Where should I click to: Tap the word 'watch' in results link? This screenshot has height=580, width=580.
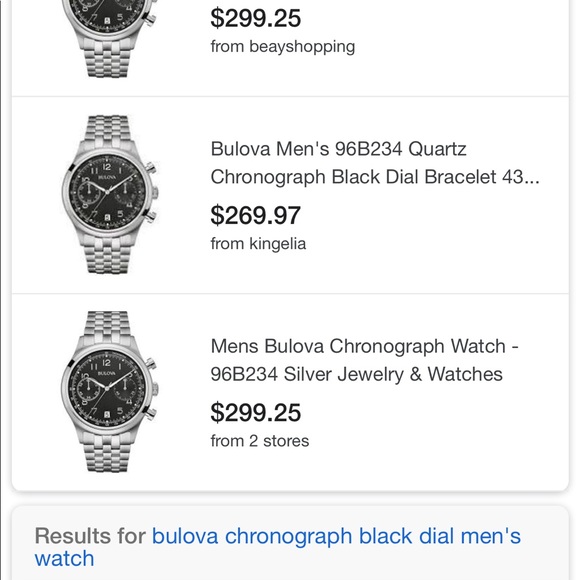coord(64,558)
